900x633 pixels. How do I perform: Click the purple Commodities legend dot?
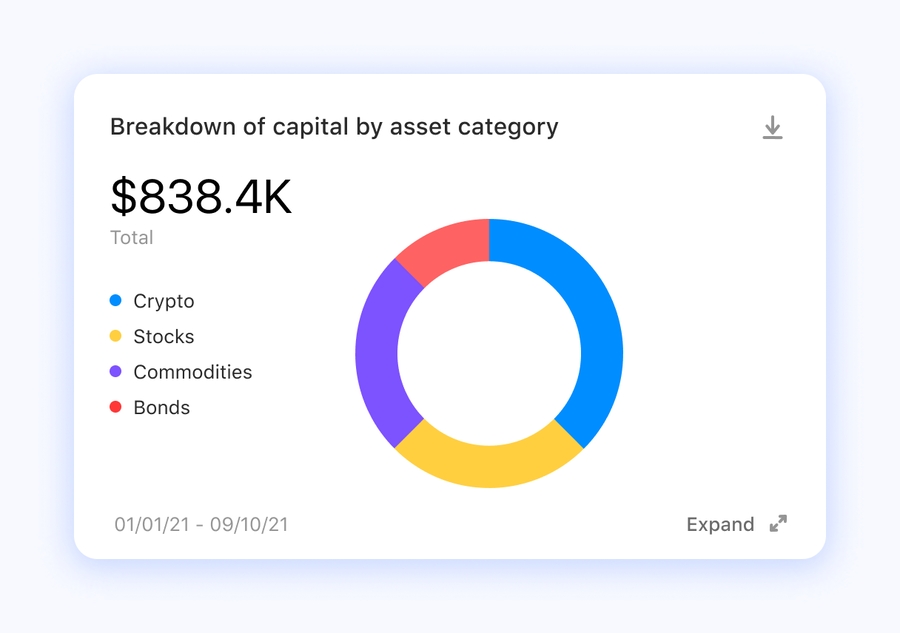115,372
